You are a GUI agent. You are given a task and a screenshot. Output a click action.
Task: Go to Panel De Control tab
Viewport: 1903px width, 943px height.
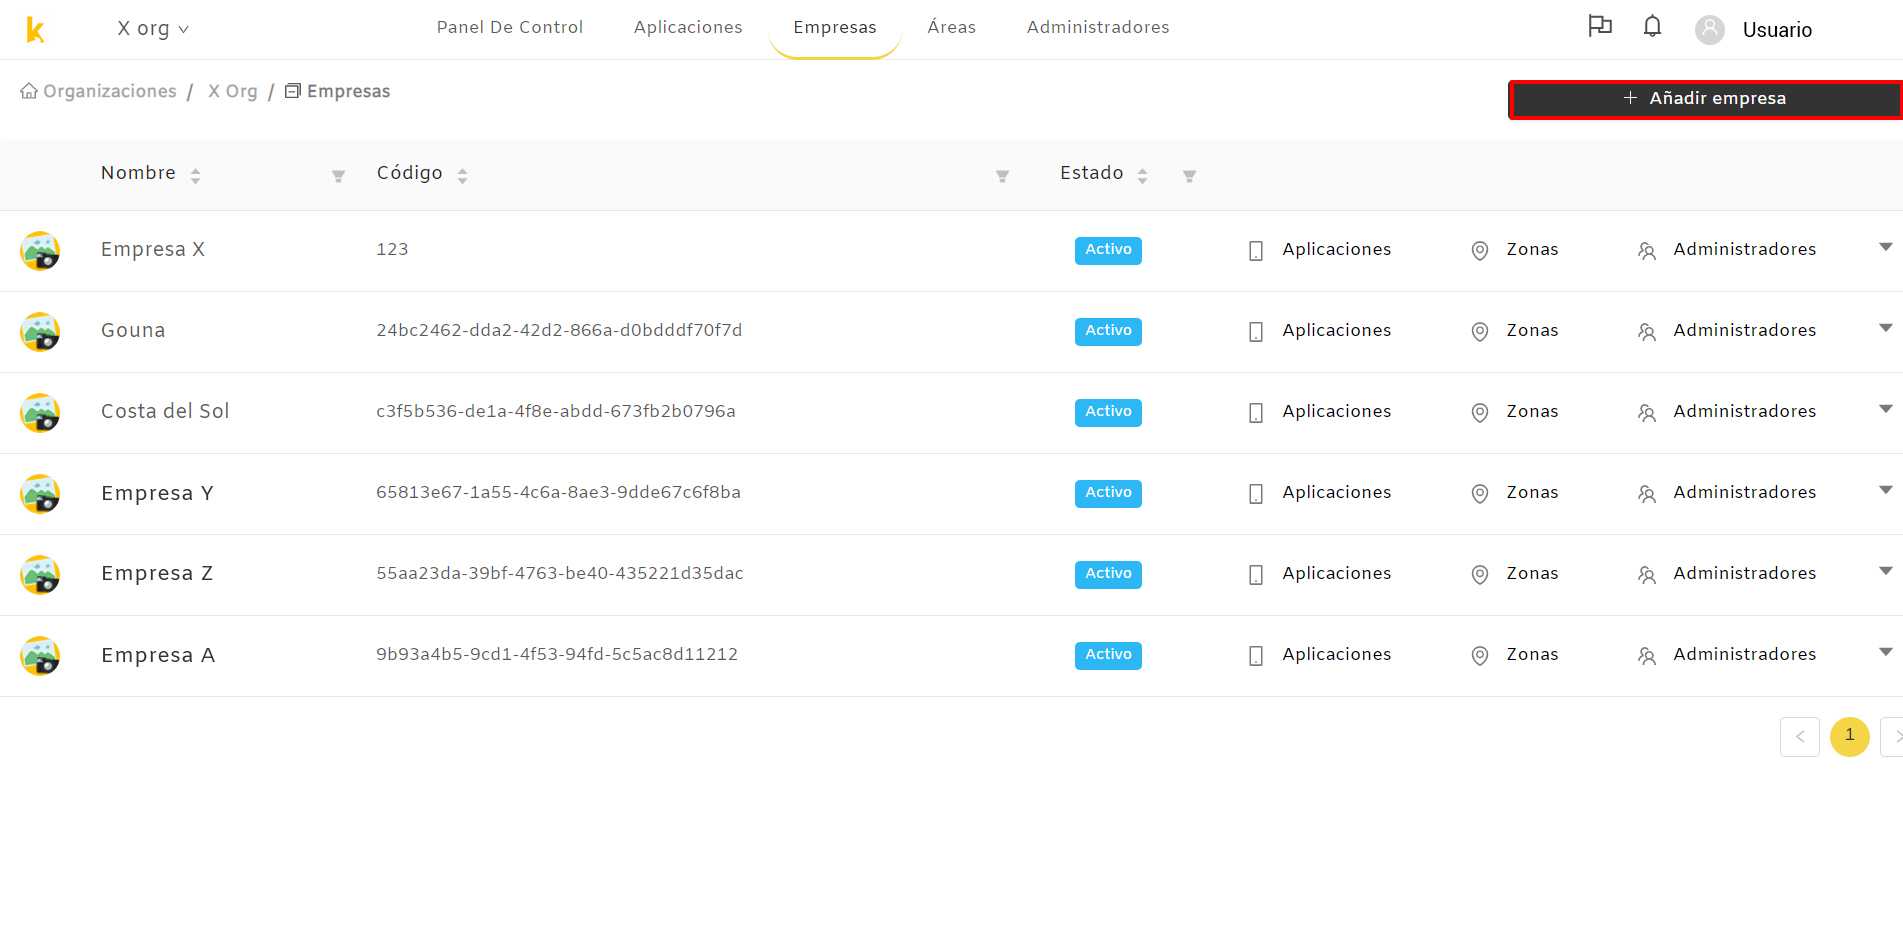point(510,27)
